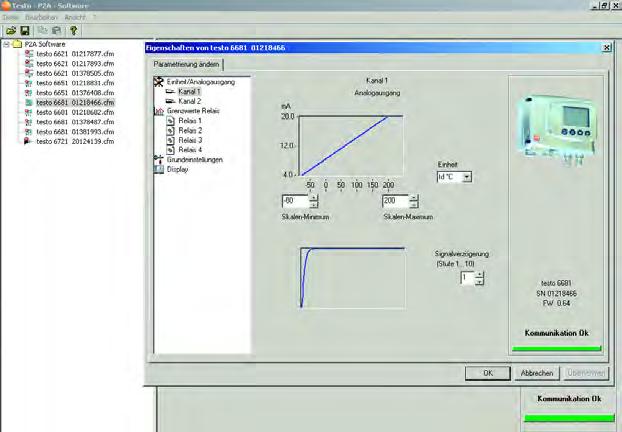Open the Einheit unit dropdown

tap(467, 177)
